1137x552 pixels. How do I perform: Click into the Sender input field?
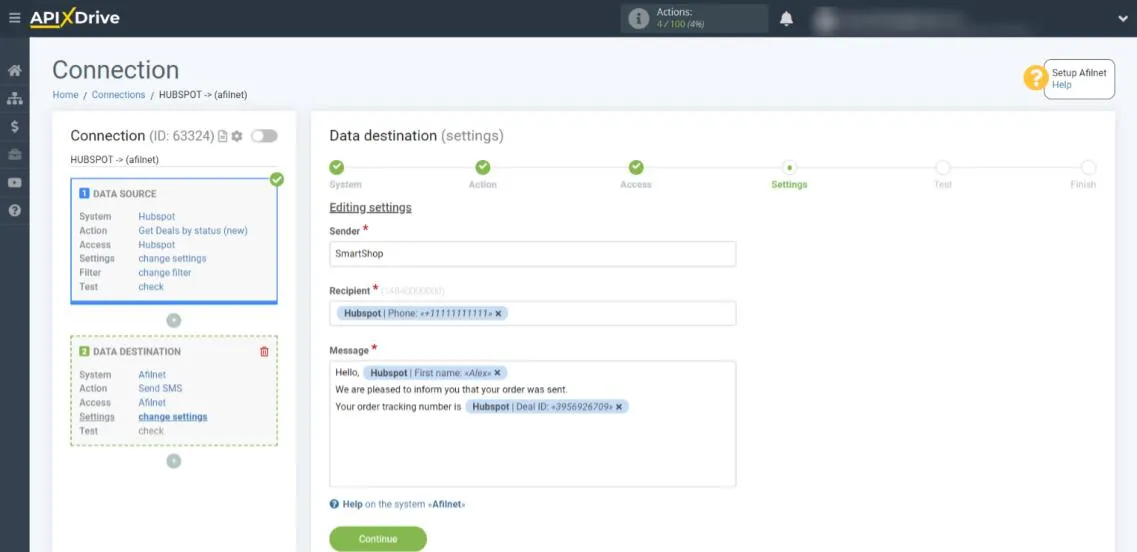click(532, 254)
